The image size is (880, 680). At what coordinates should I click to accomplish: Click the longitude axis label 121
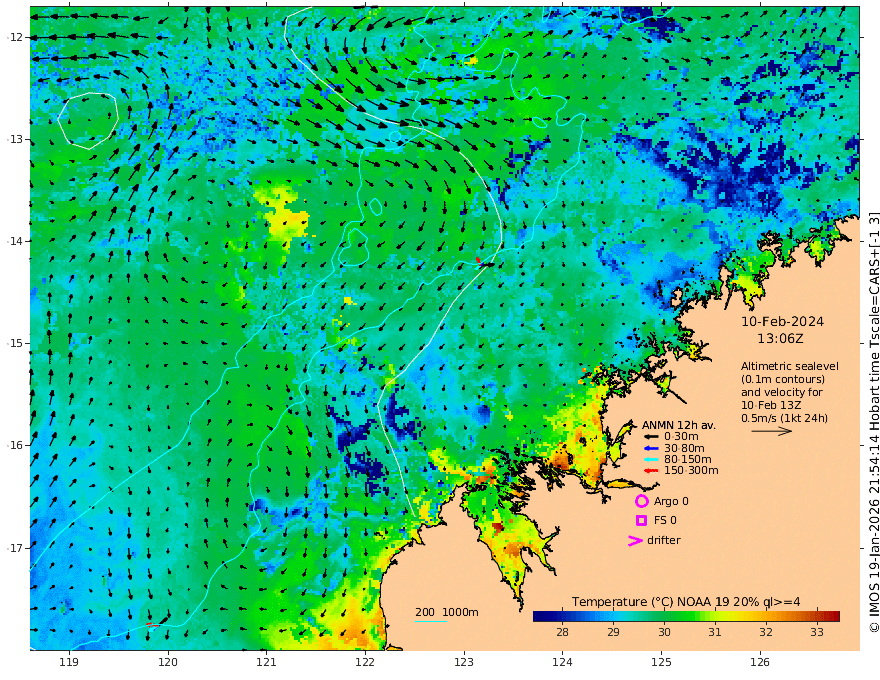click(266, 663)
